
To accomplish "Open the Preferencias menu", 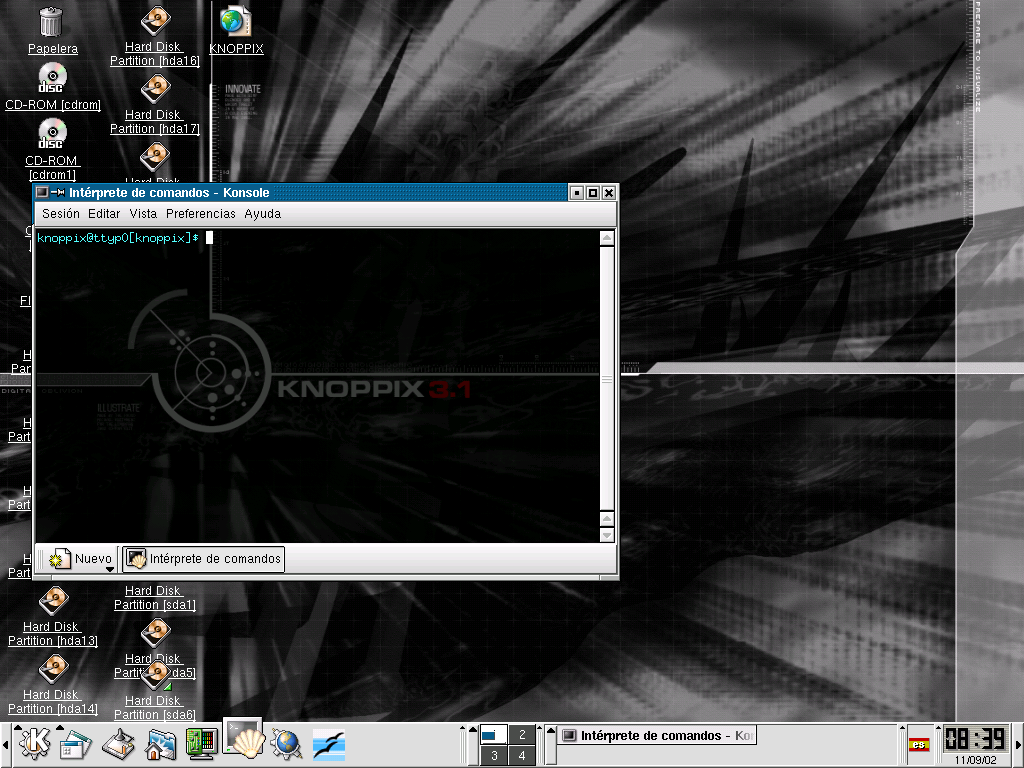I will pyautogui.click(x=200, y=214).
